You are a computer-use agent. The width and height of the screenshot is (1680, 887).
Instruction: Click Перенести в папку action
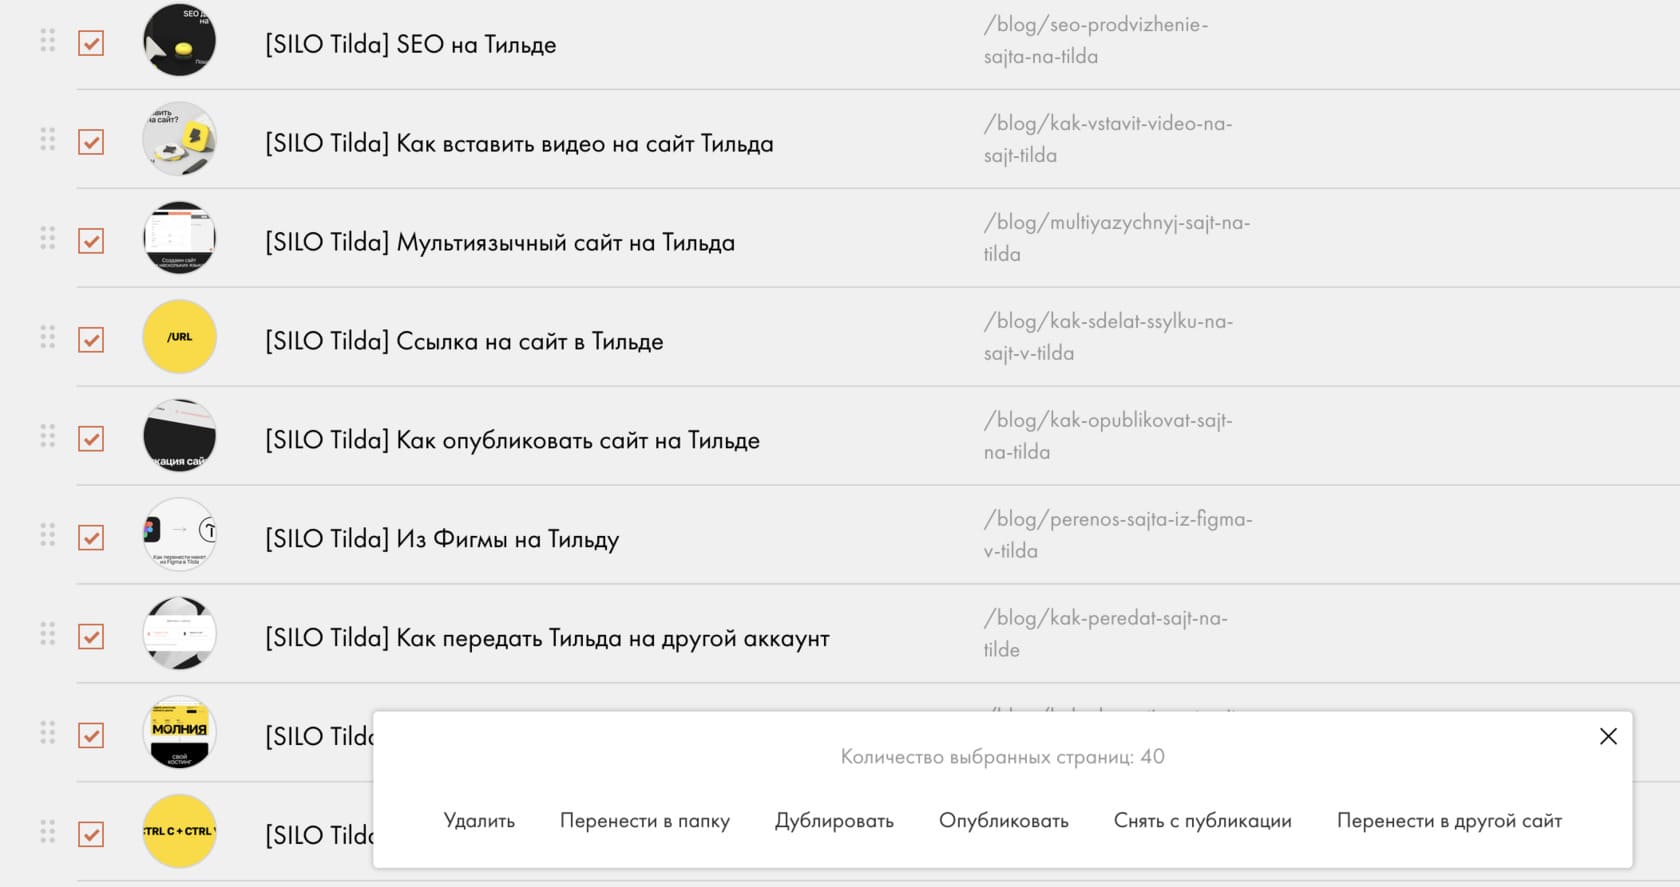[645, 821]
